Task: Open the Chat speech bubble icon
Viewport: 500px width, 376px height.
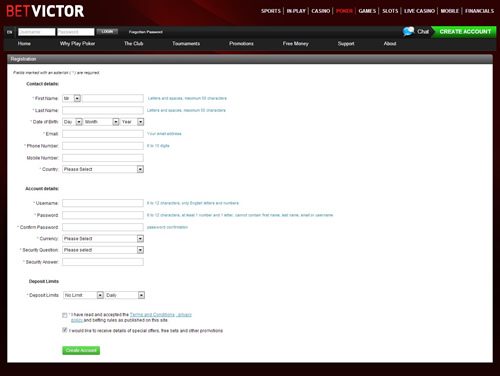Action: pos(408,31)
